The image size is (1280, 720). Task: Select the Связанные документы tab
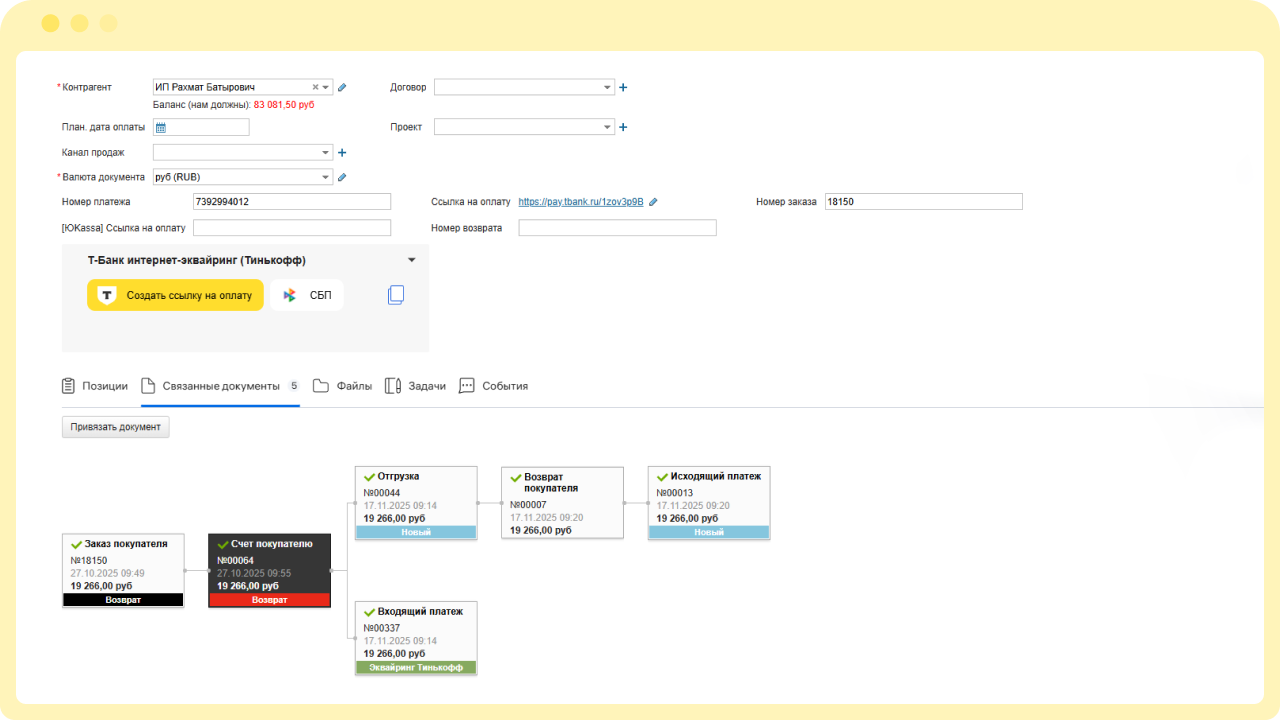click(220, 386)
